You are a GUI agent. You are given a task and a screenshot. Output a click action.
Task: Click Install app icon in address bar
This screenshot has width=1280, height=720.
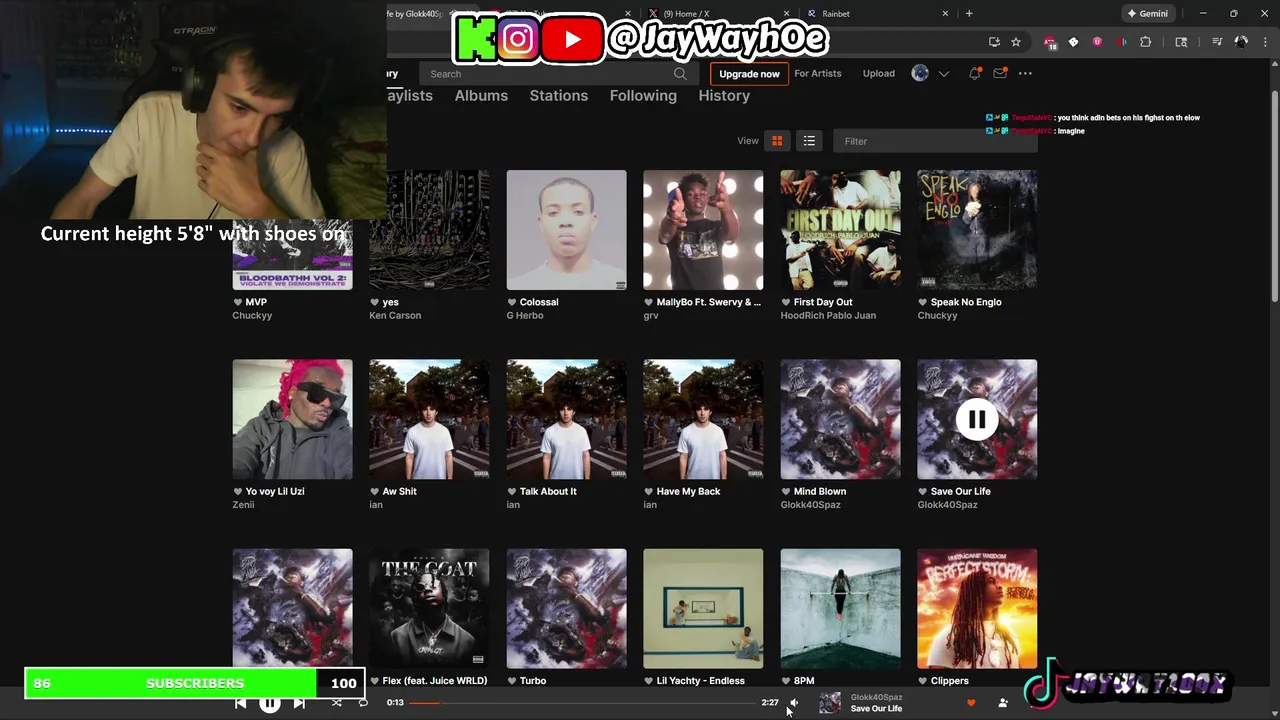click(x=994, y=42)
